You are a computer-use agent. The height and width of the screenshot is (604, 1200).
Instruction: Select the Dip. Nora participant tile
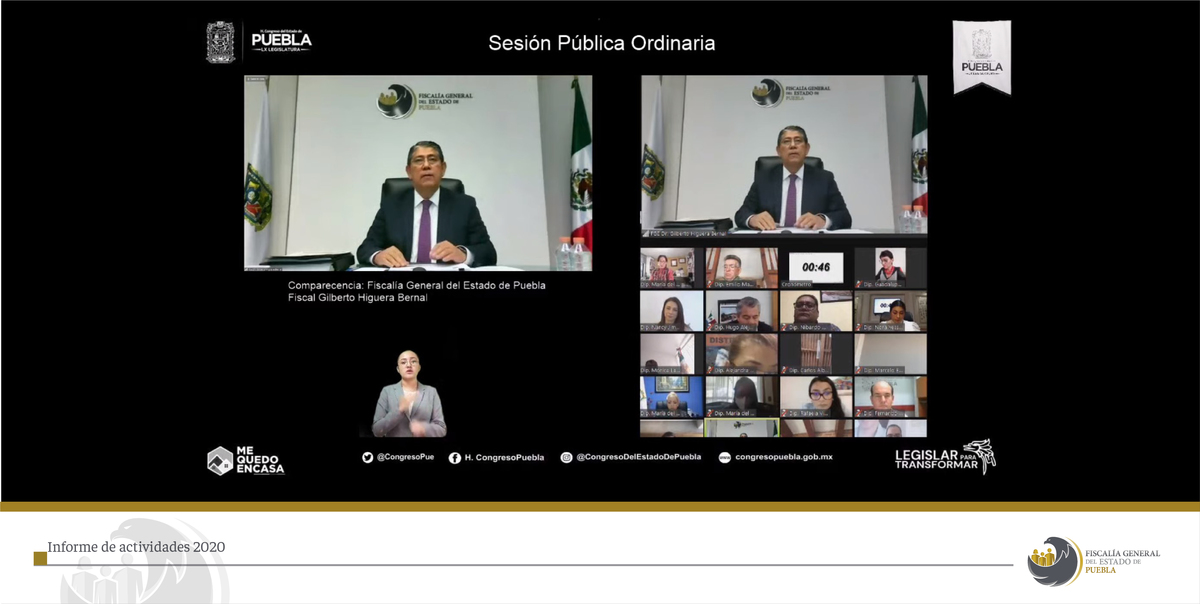890,311
